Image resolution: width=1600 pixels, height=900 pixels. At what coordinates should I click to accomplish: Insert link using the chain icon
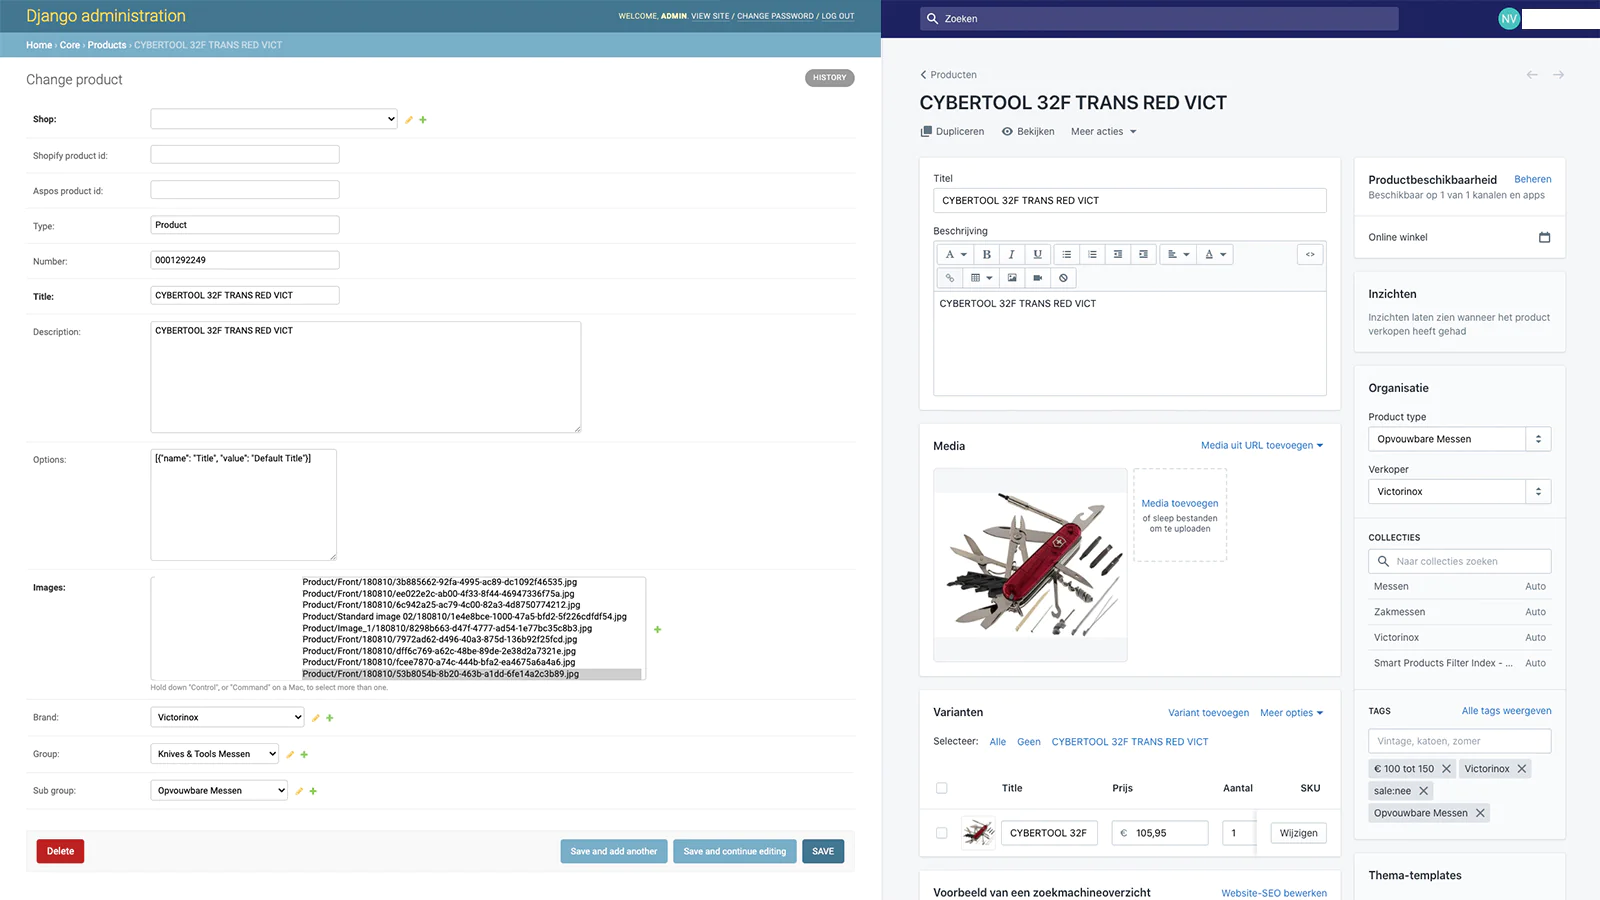[x=950, y=278]
